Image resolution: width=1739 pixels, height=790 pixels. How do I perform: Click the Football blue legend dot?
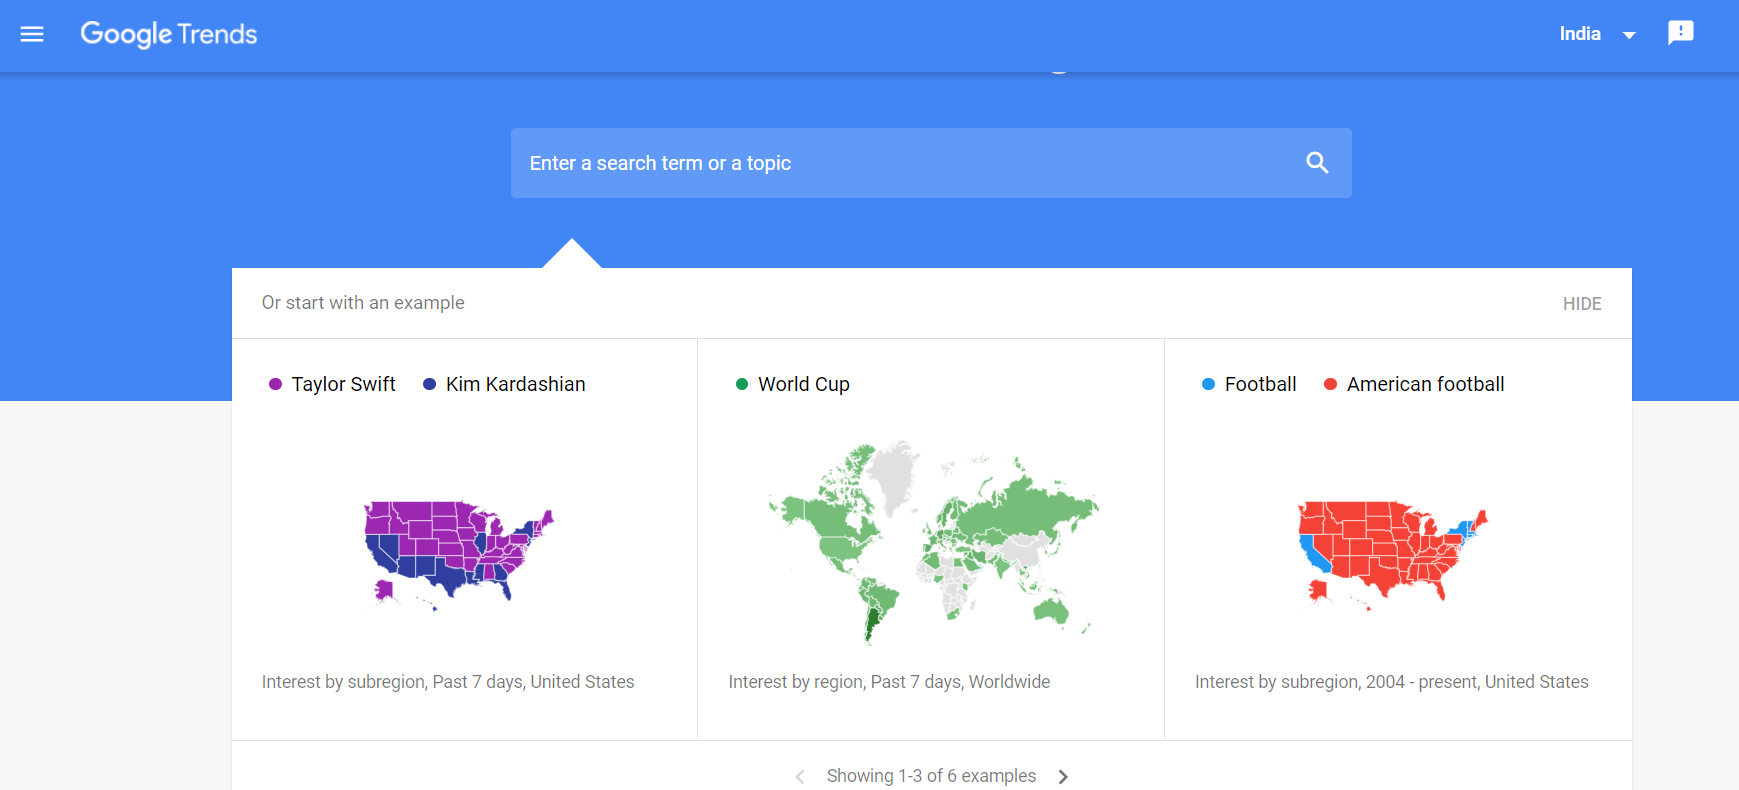[1208, 384]
